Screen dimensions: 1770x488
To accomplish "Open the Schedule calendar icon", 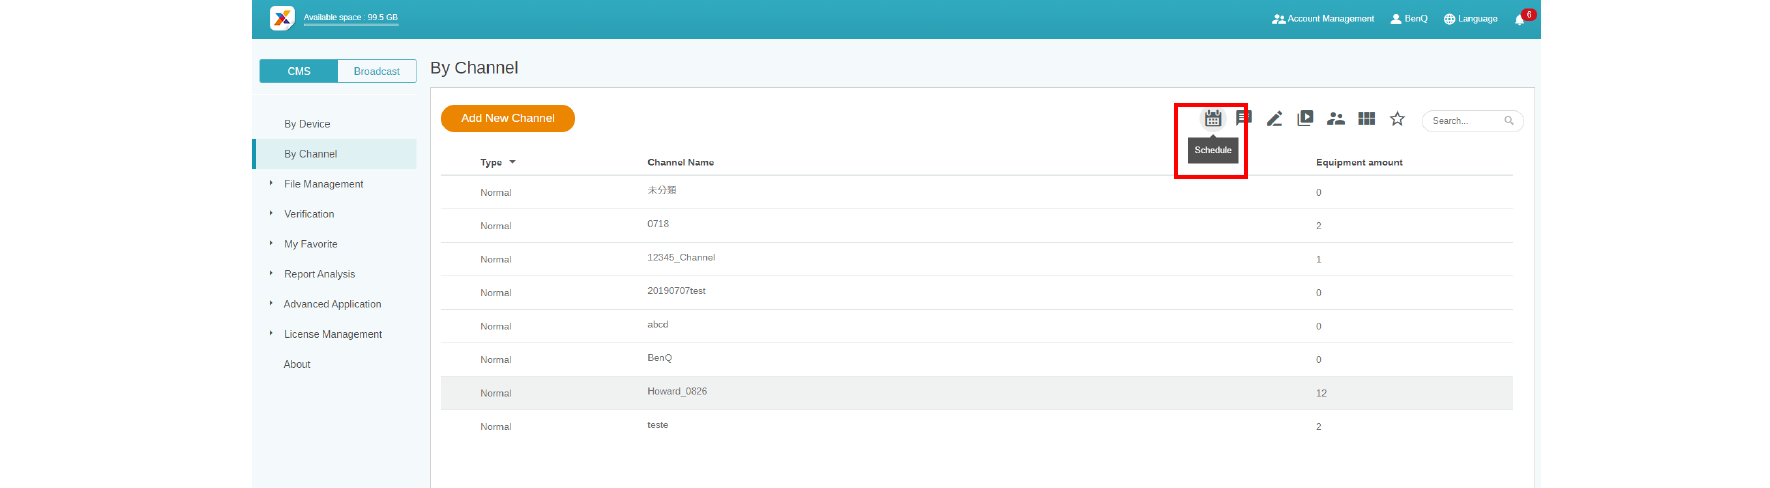I will tap(1212, 119).
